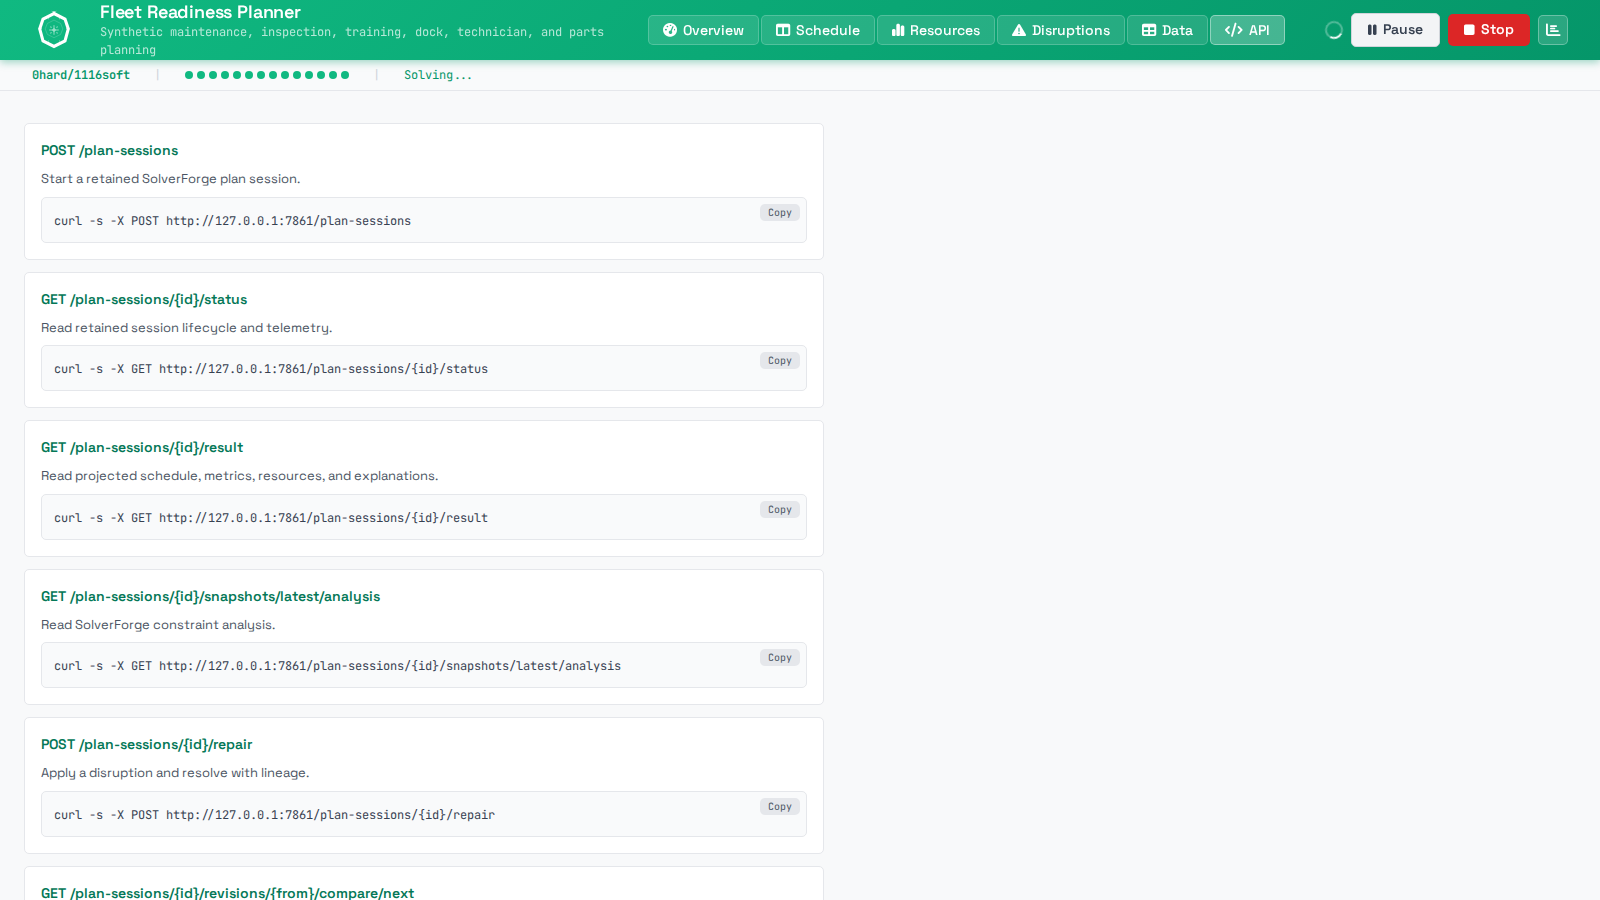Switch to the Schedule tab
Screen dimensions: 1600x900
[818, 30]
